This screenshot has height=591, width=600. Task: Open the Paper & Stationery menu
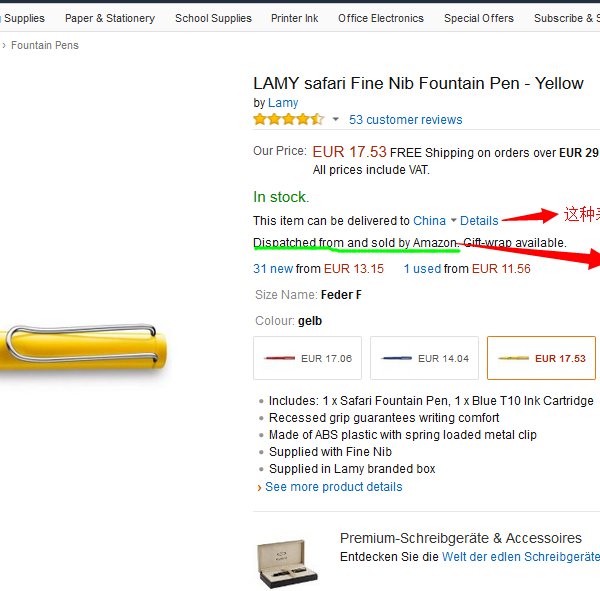coord(110,18)
